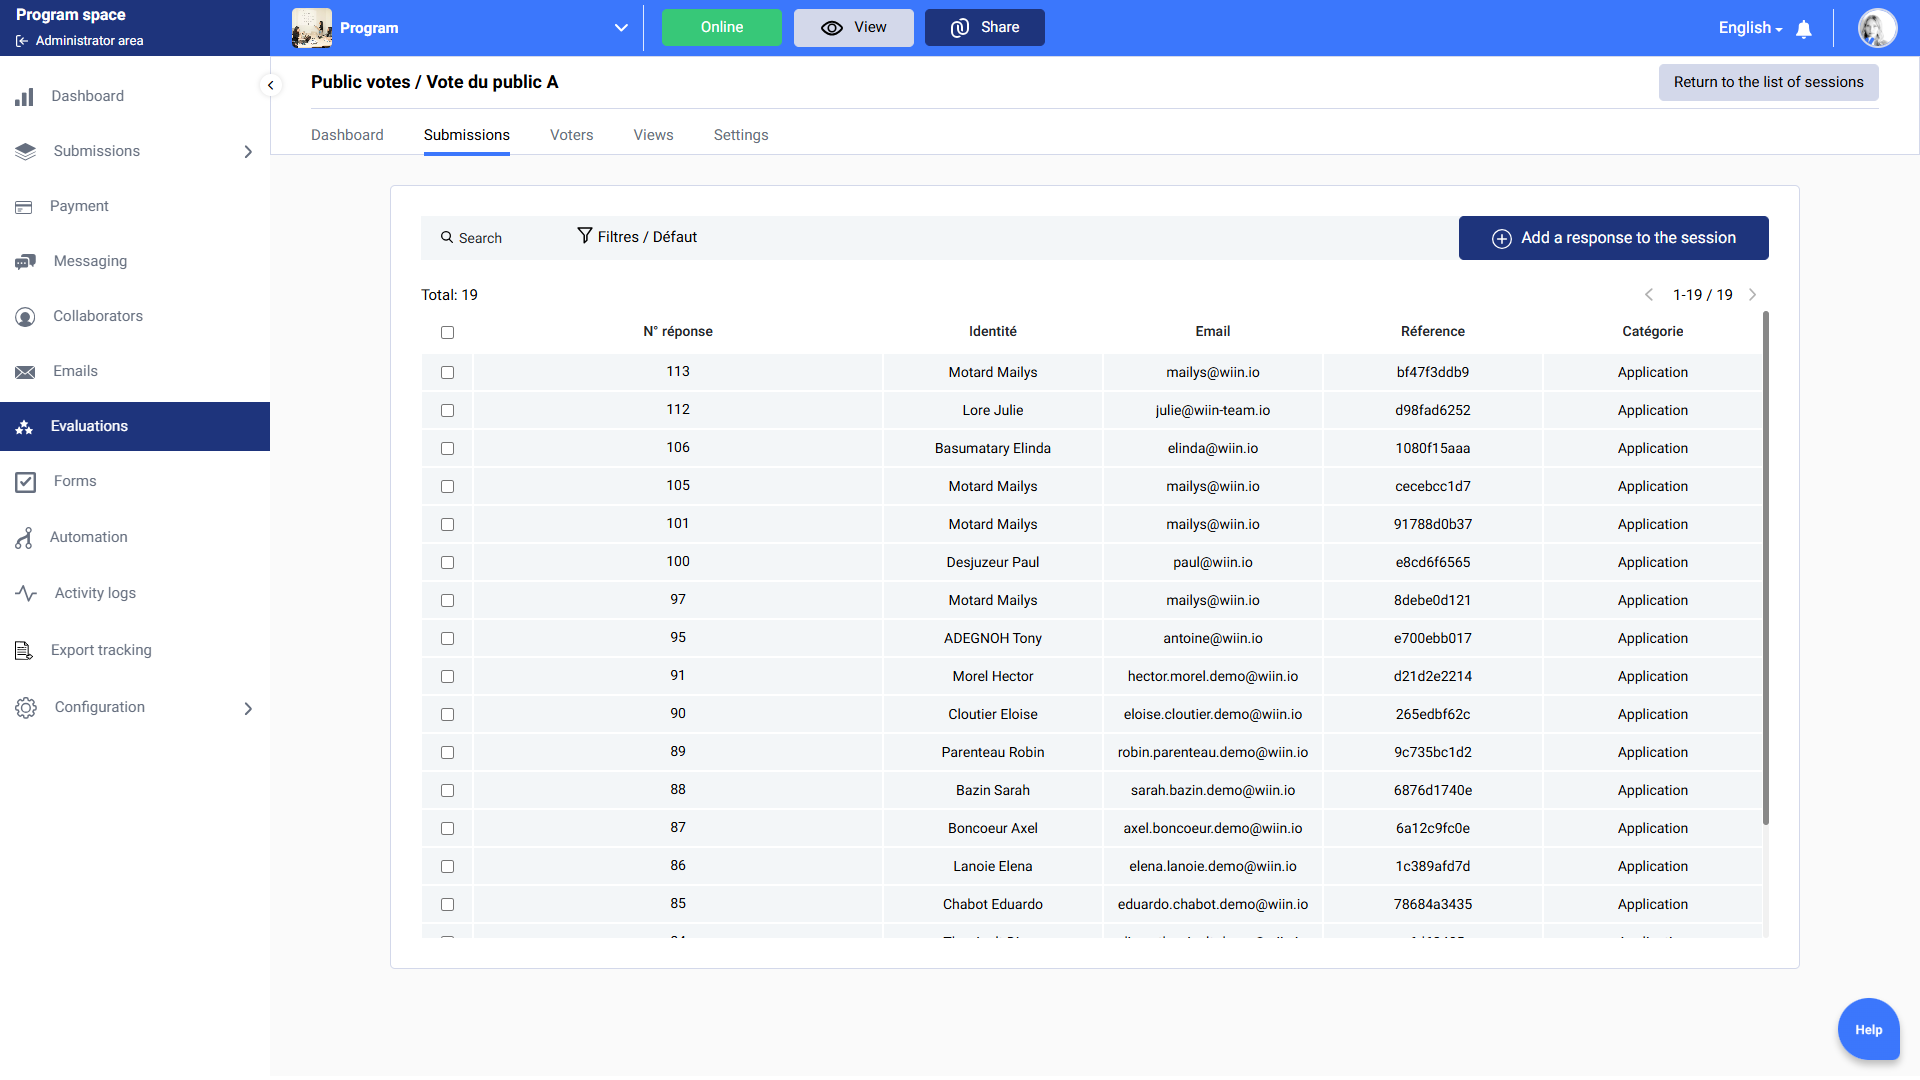Tick the checkbox for response 113
This screenshot has height=1080, width=1920.
click(x=447, y=372)
